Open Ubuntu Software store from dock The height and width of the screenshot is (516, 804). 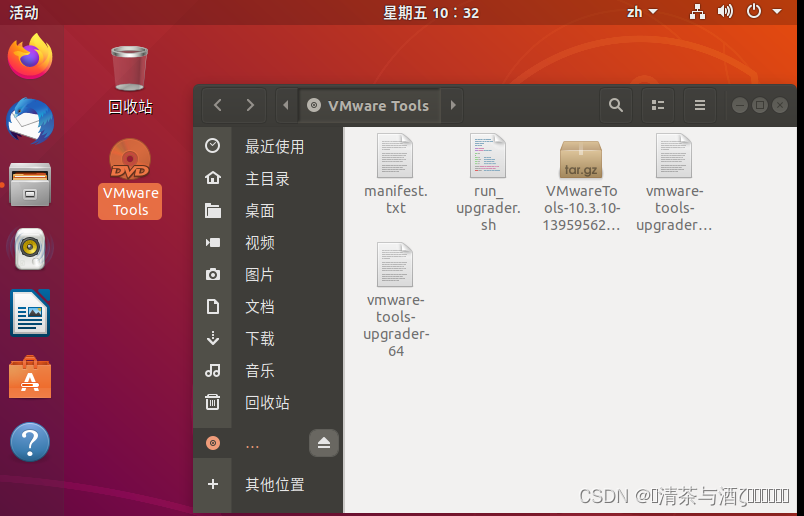point(30,378)
